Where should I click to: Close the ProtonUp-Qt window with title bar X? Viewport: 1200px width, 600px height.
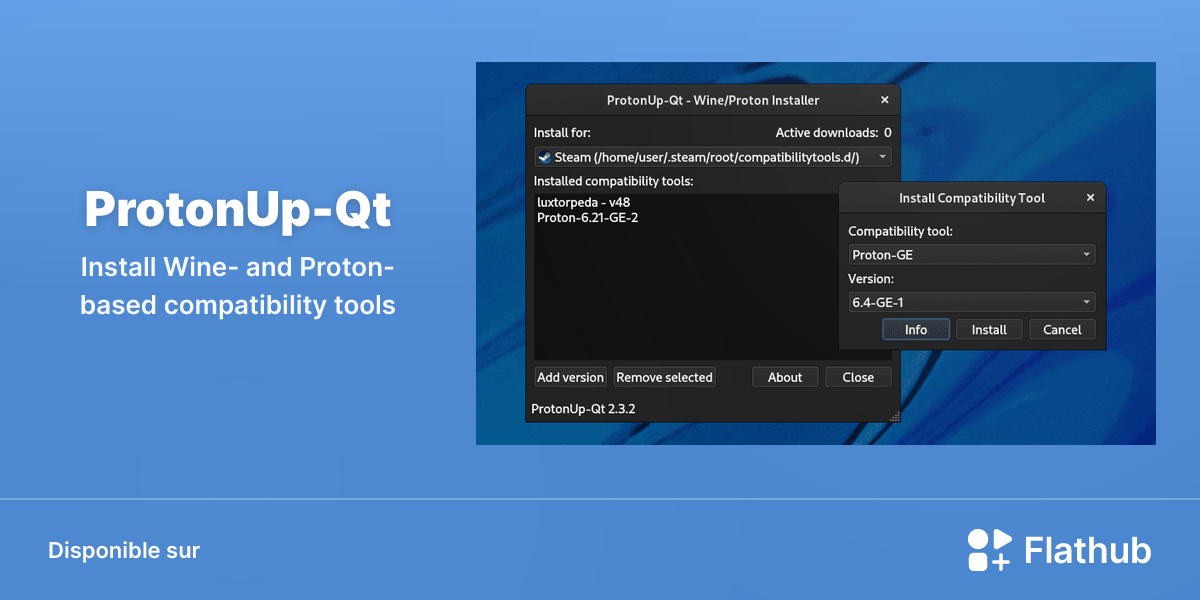[885, 100]
